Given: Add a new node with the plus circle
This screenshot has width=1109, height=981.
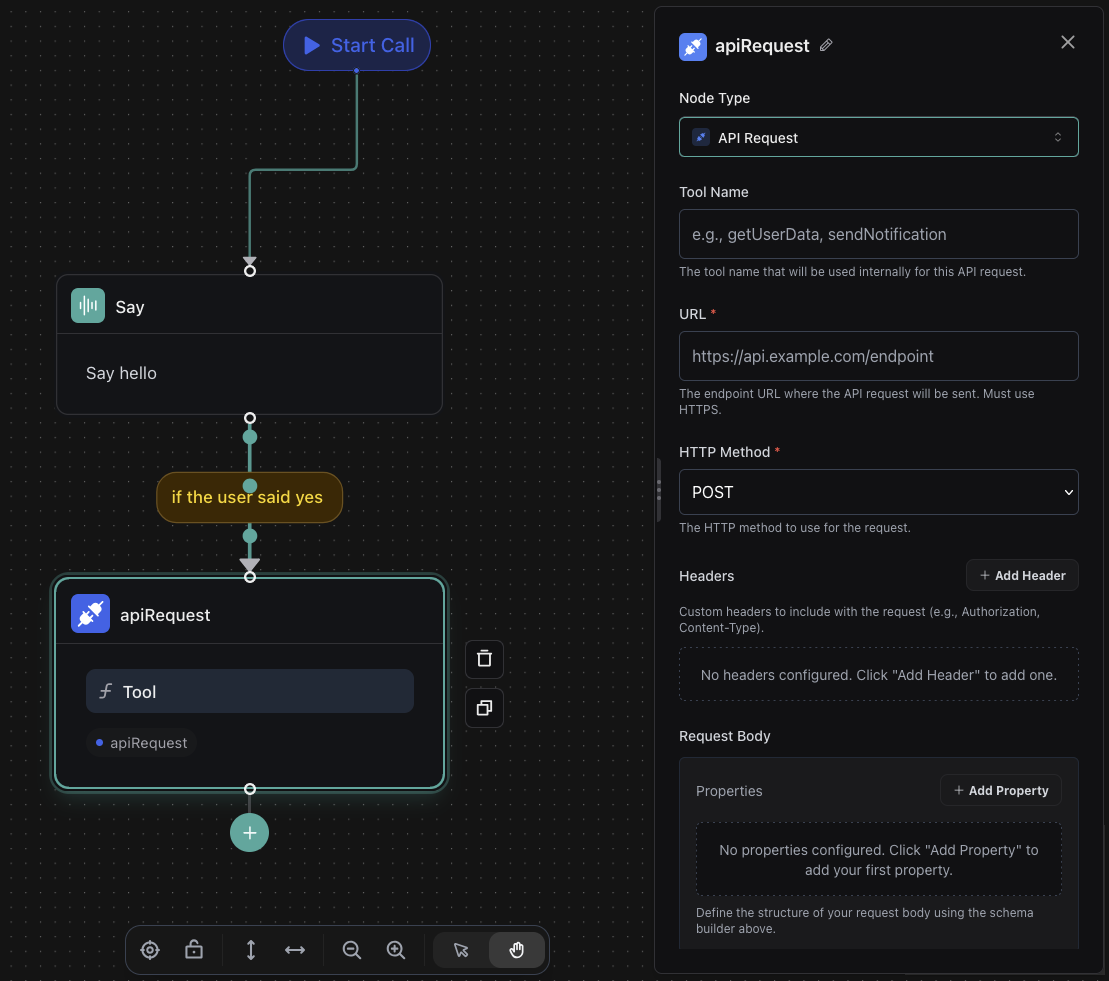Looking at the screenshot, I should pos(249,832).
